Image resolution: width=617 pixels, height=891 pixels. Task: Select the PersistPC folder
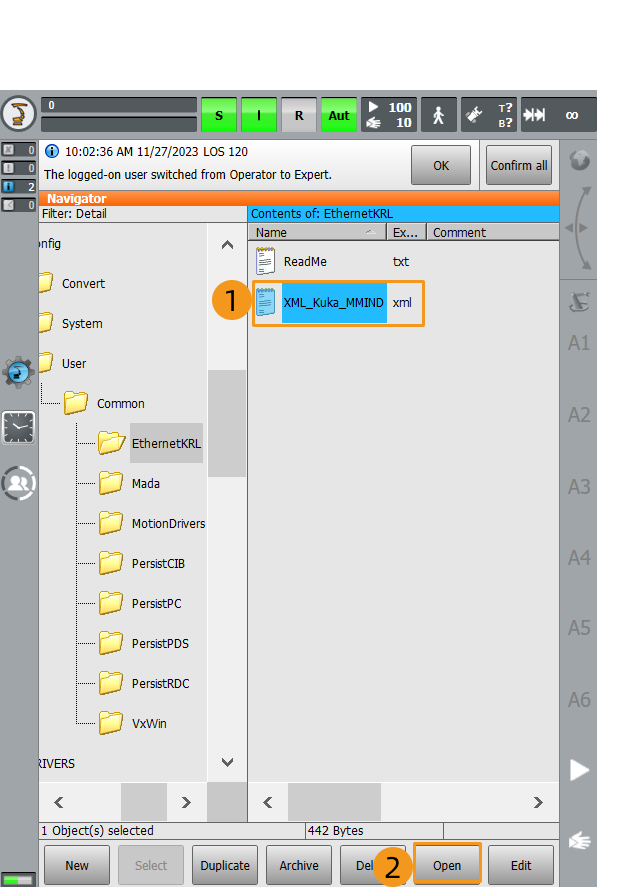click(x=156, y=603)
